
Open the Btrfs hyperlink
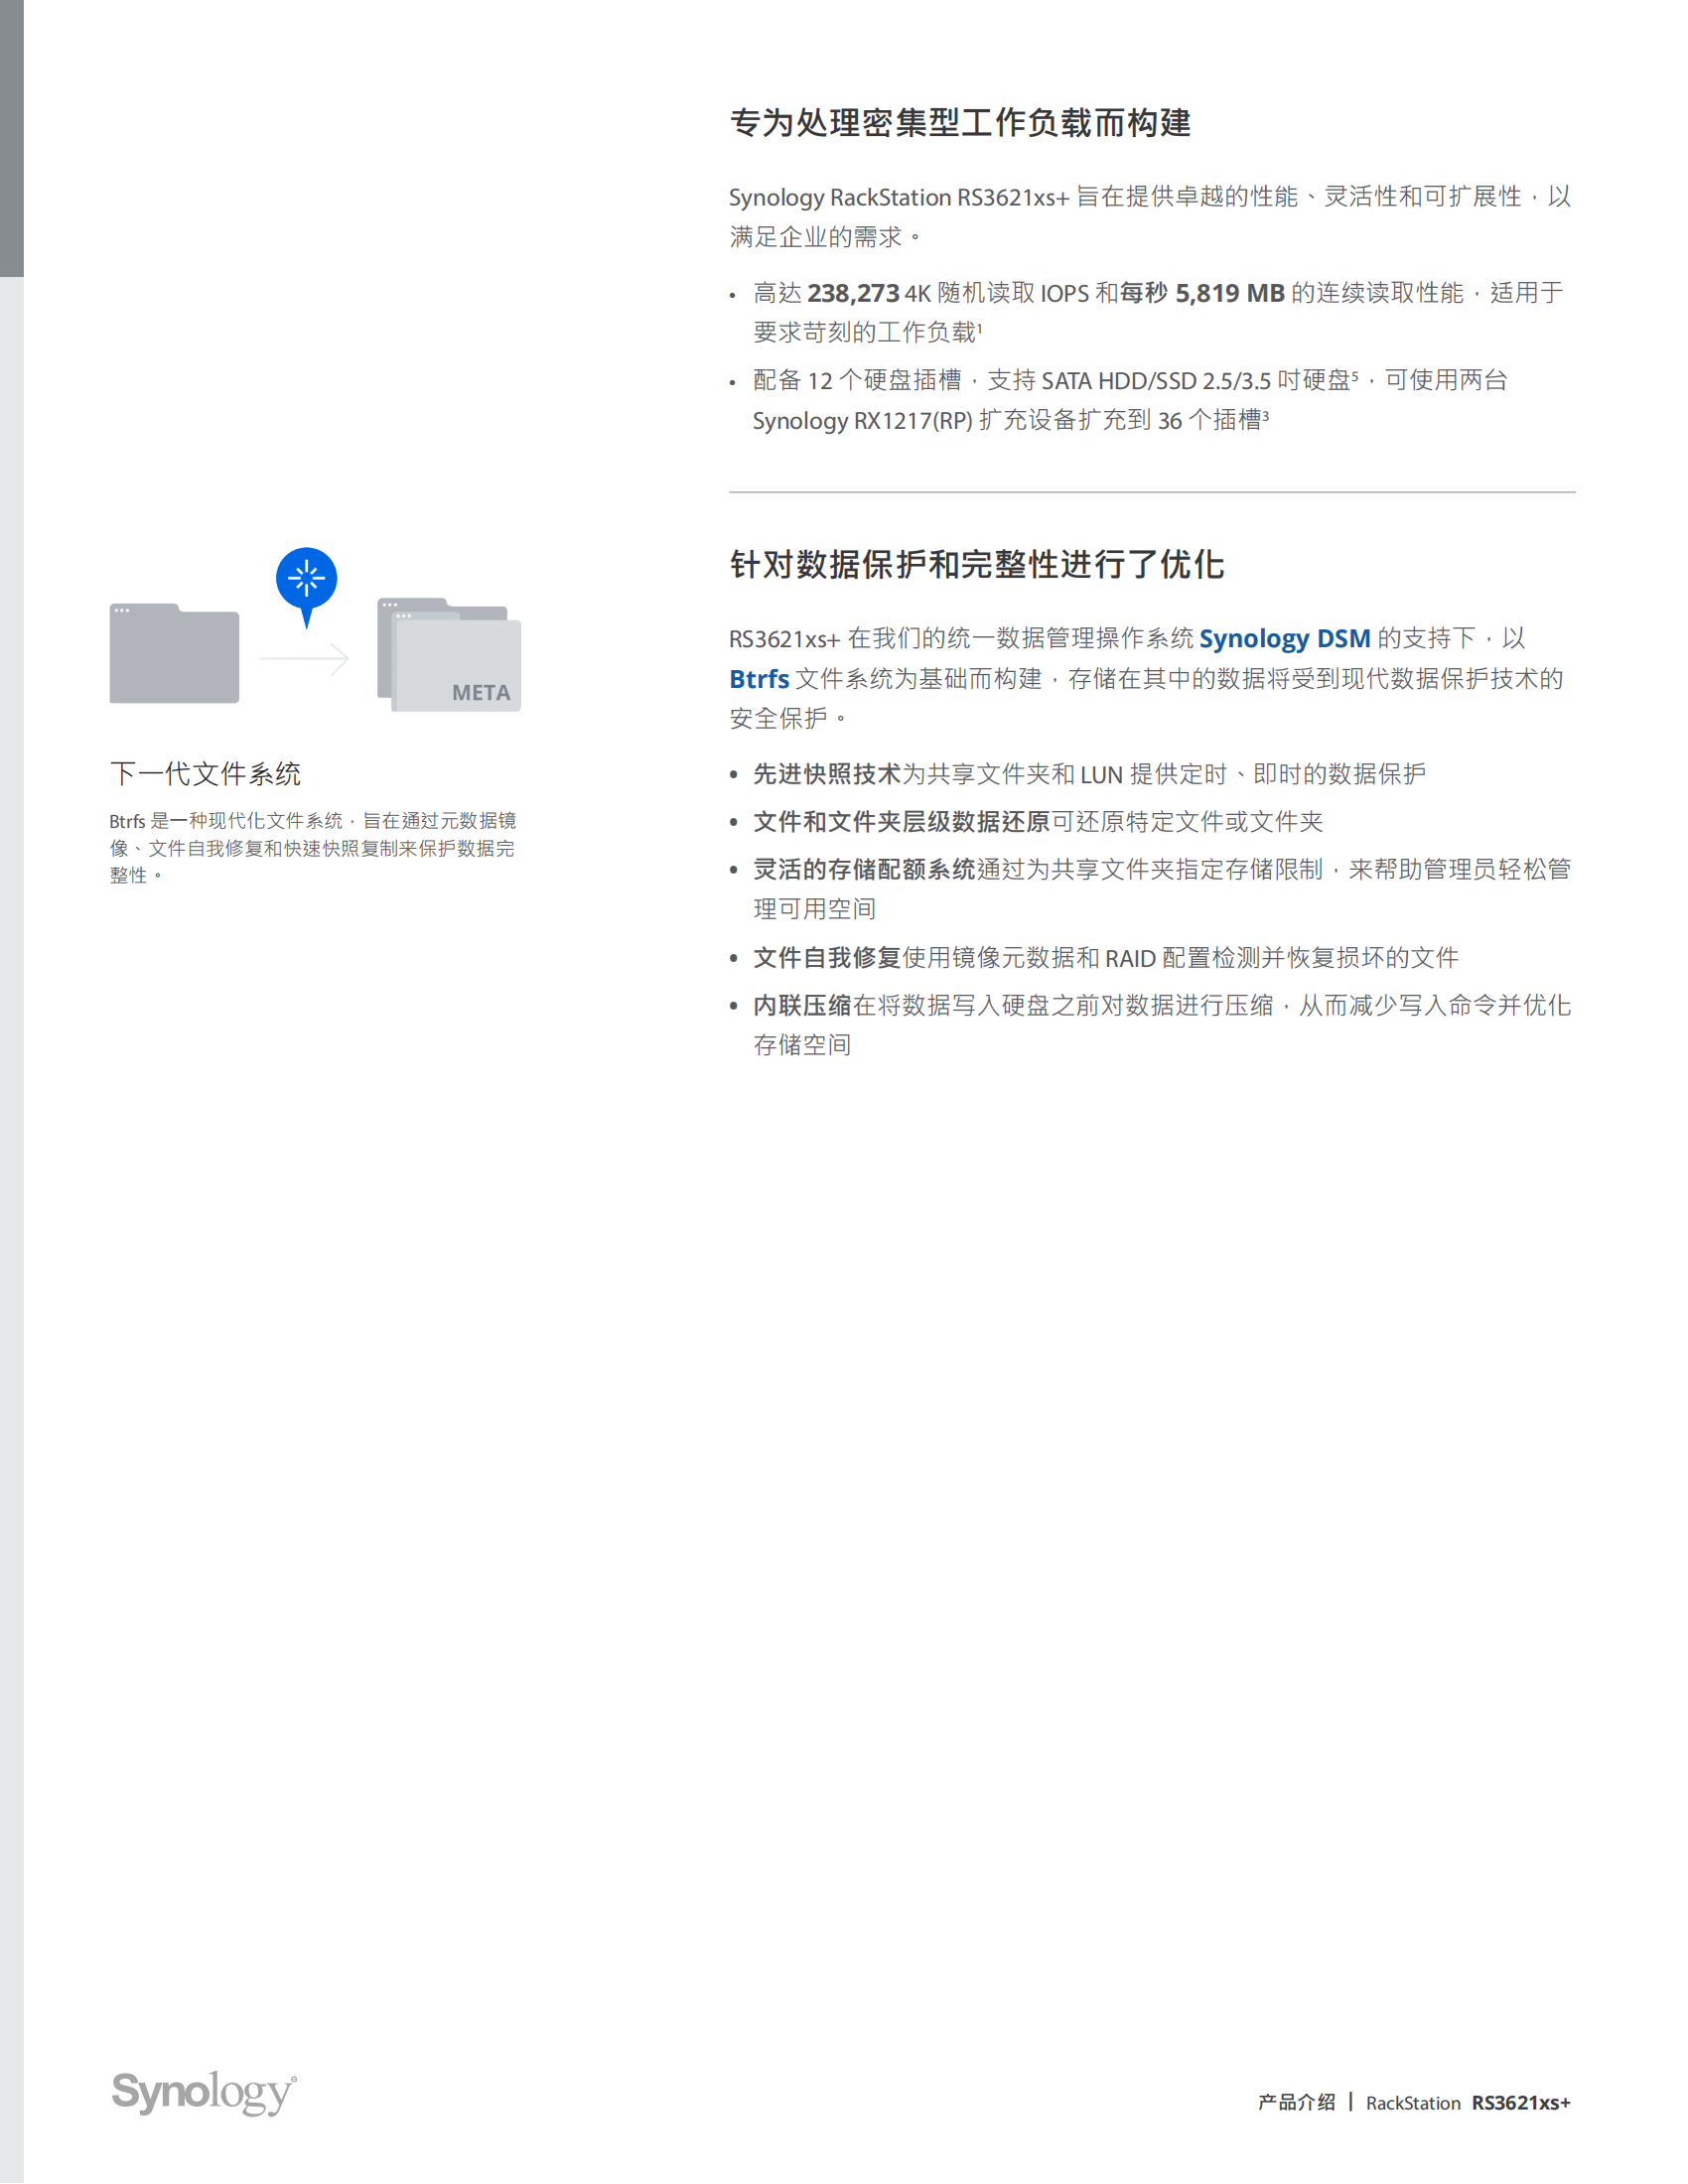[x=759, y=679]
